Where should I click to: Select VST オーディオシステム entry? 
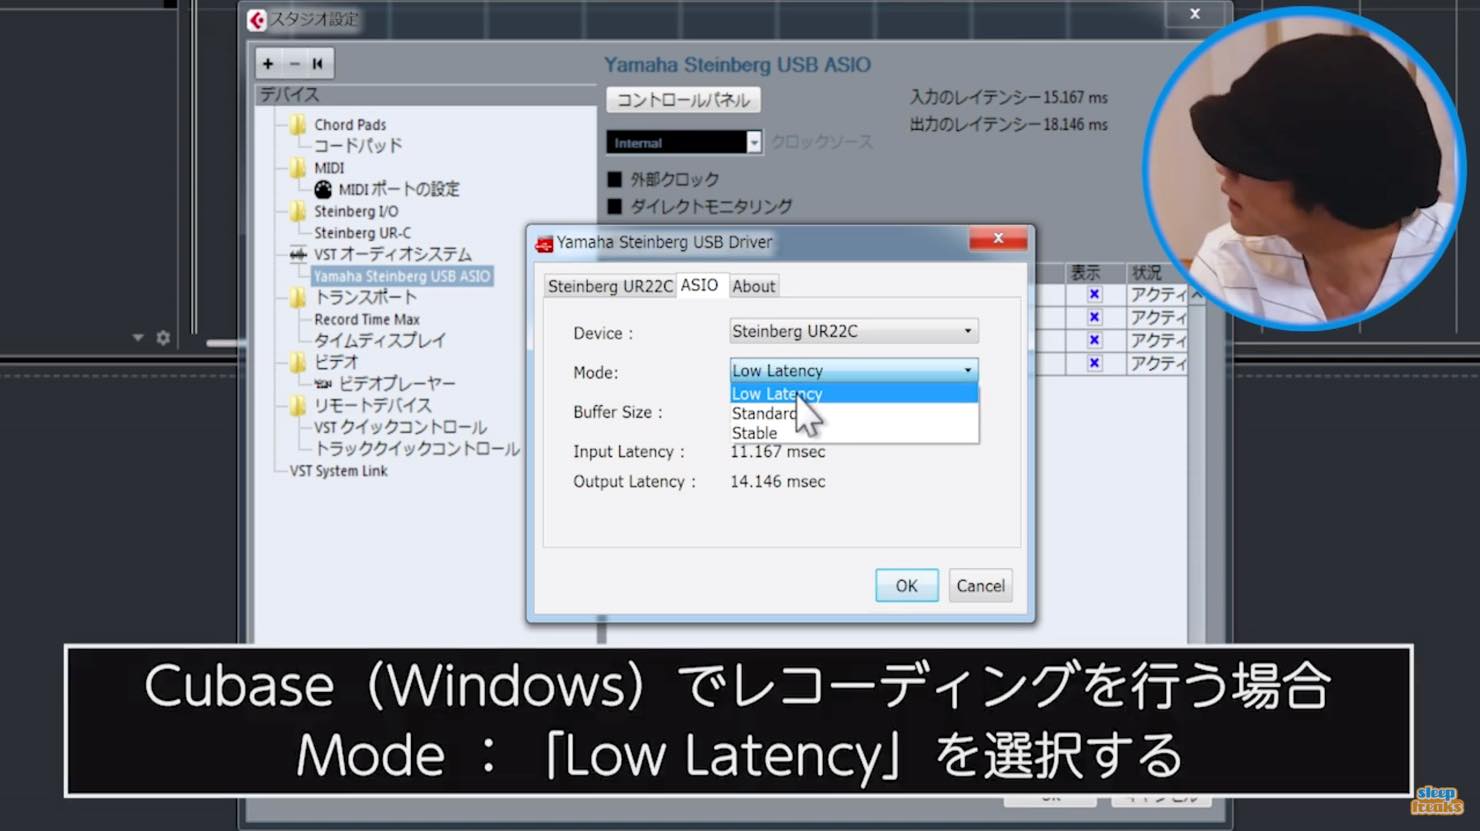(x=392, y=254)
